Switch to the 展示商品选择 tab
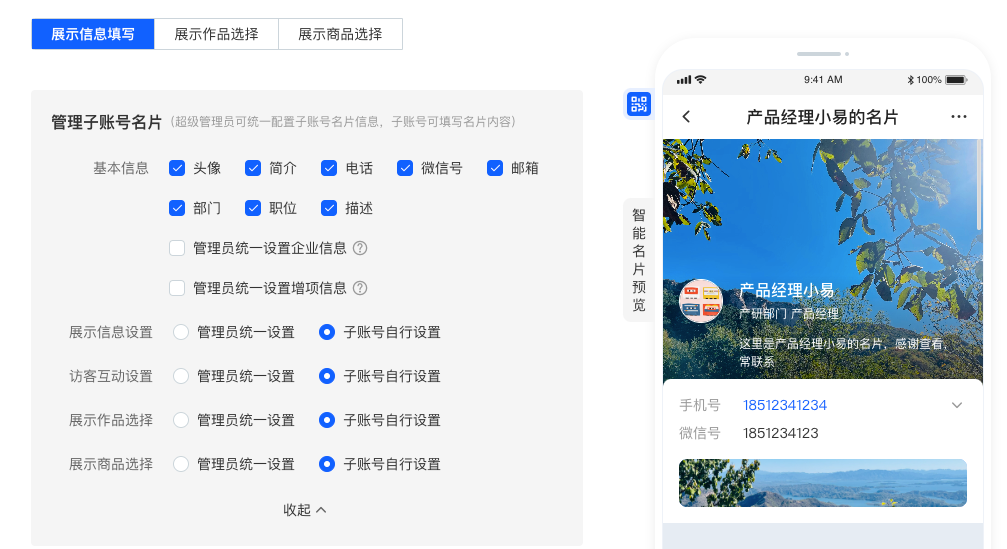Screen dimensions: 1007x549 point(340,34)
